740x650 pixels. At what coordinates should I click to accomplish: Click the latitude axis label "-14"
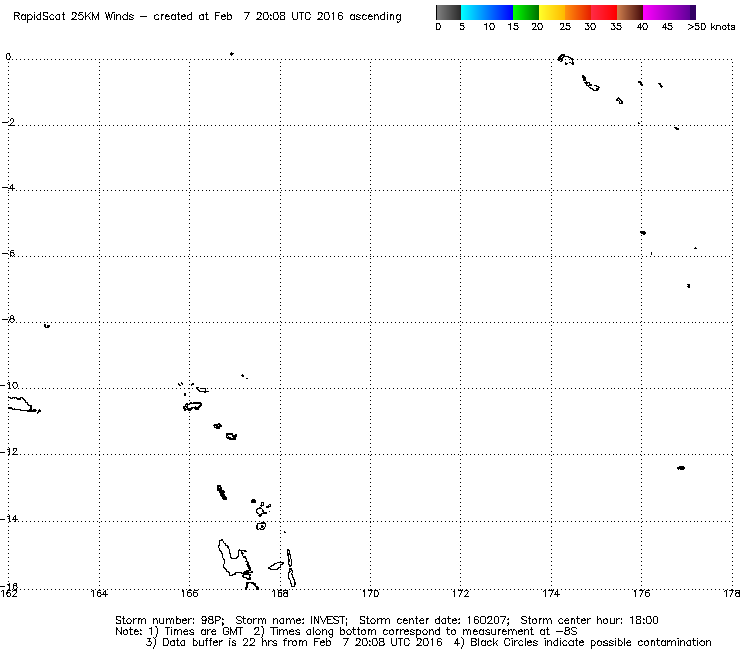point(9,518)
